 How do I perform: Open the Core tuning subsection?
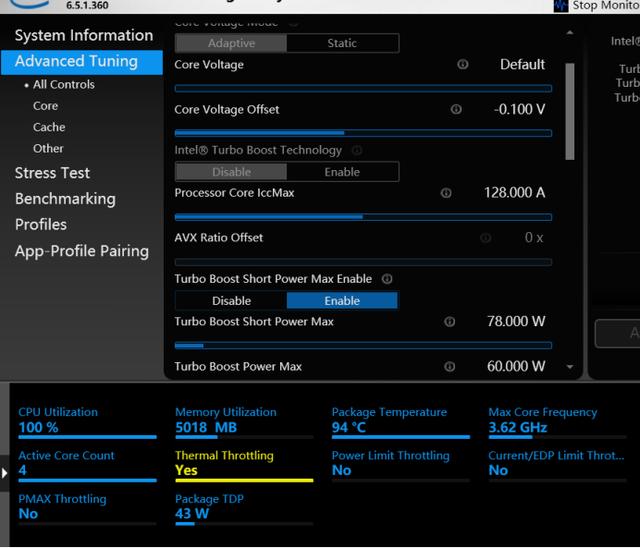tap(45, 106)
